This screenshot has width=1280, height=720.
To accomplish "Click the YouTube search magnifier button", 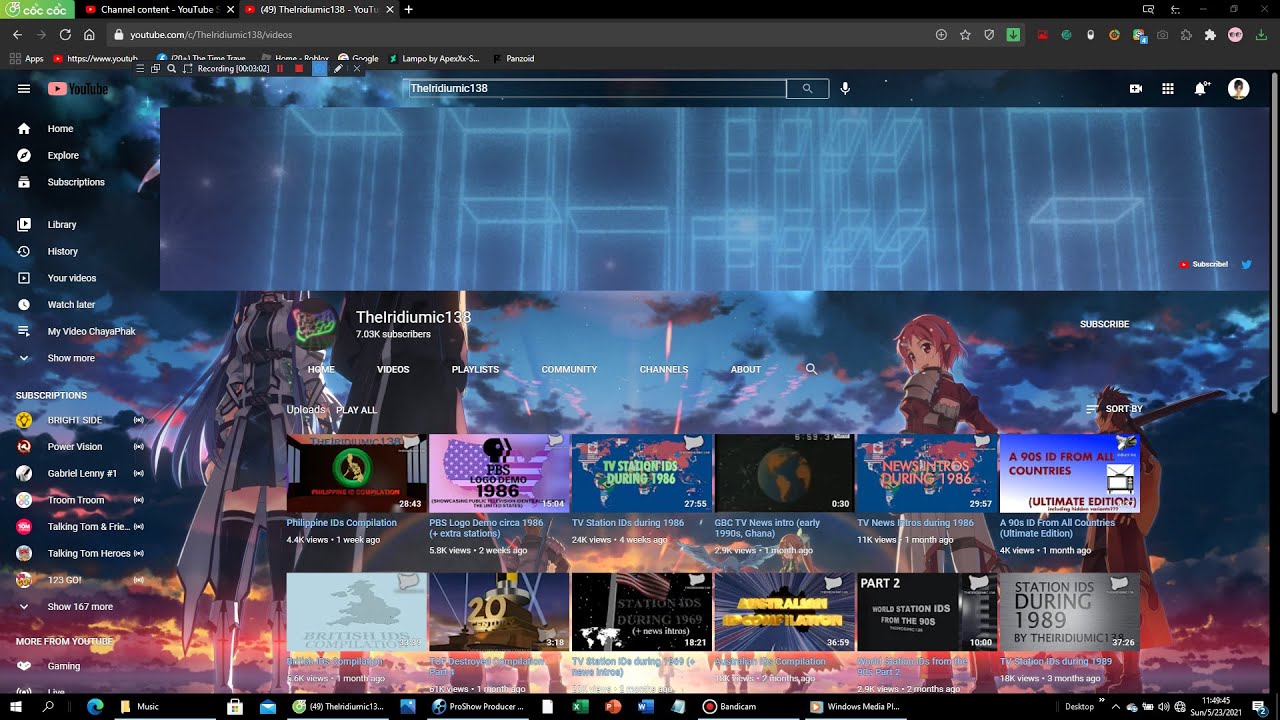I will [x=808, y=89].
